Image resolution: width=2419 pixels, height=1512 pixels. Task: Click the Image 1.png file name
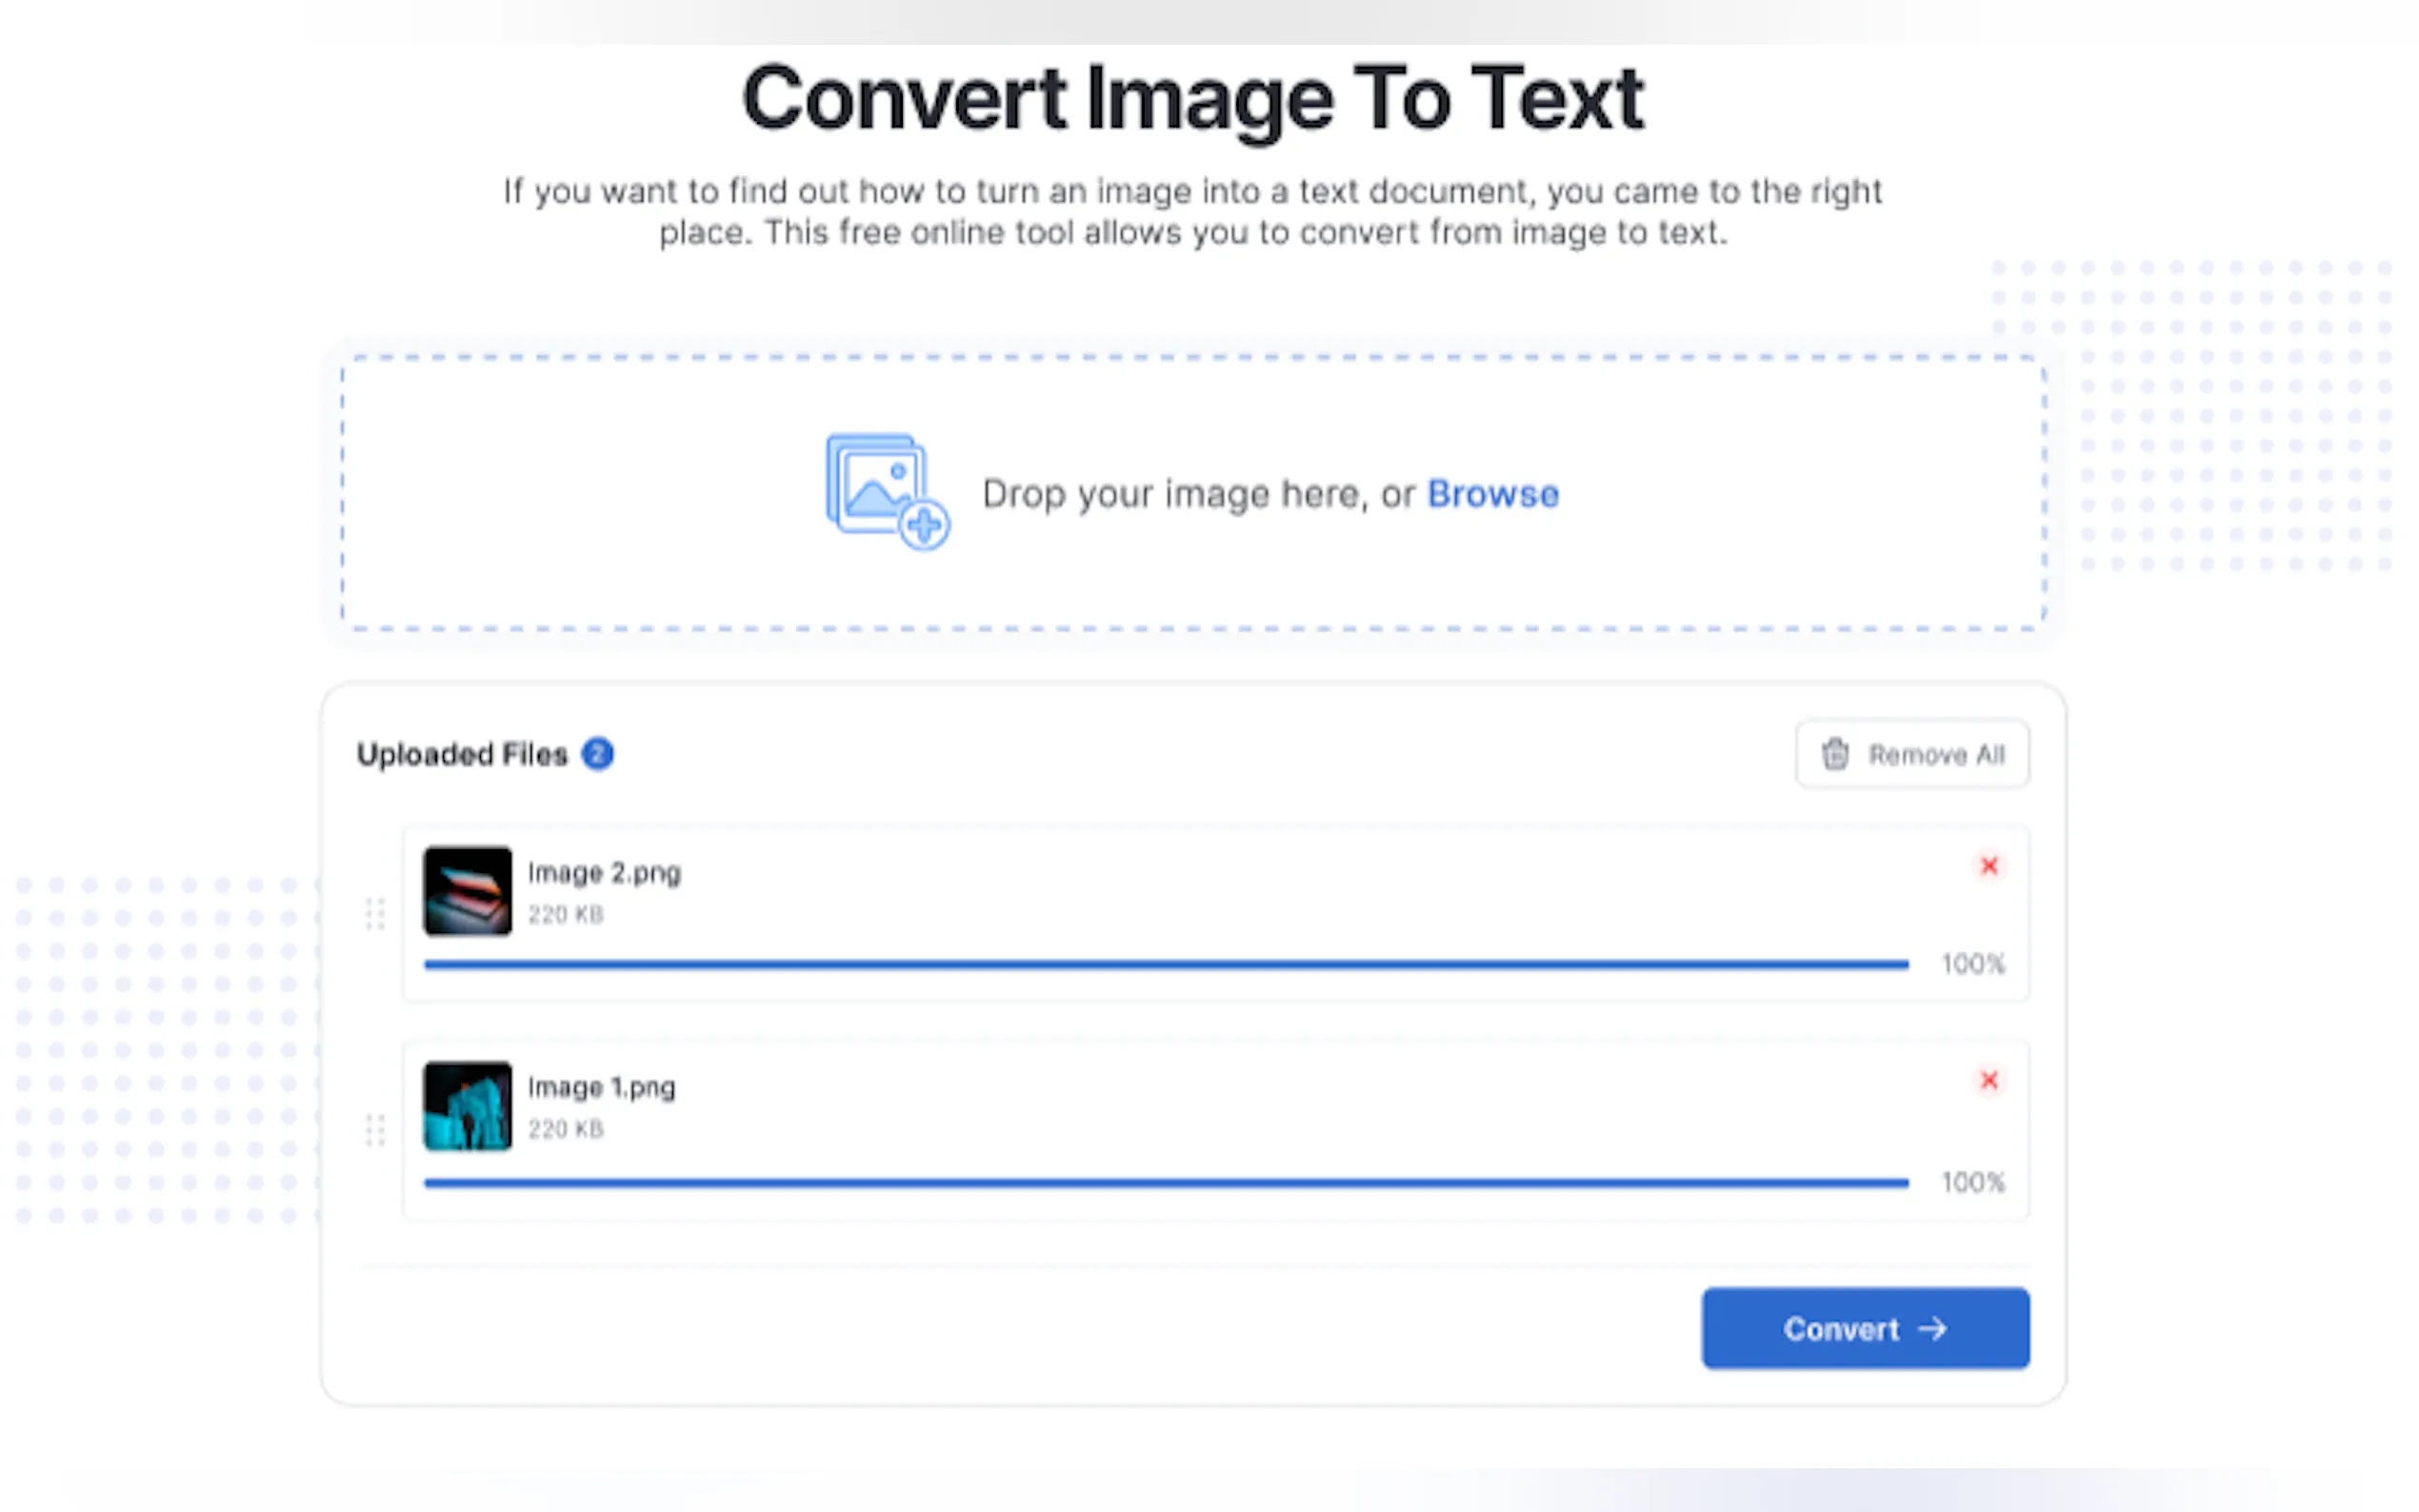(601, 1088)
